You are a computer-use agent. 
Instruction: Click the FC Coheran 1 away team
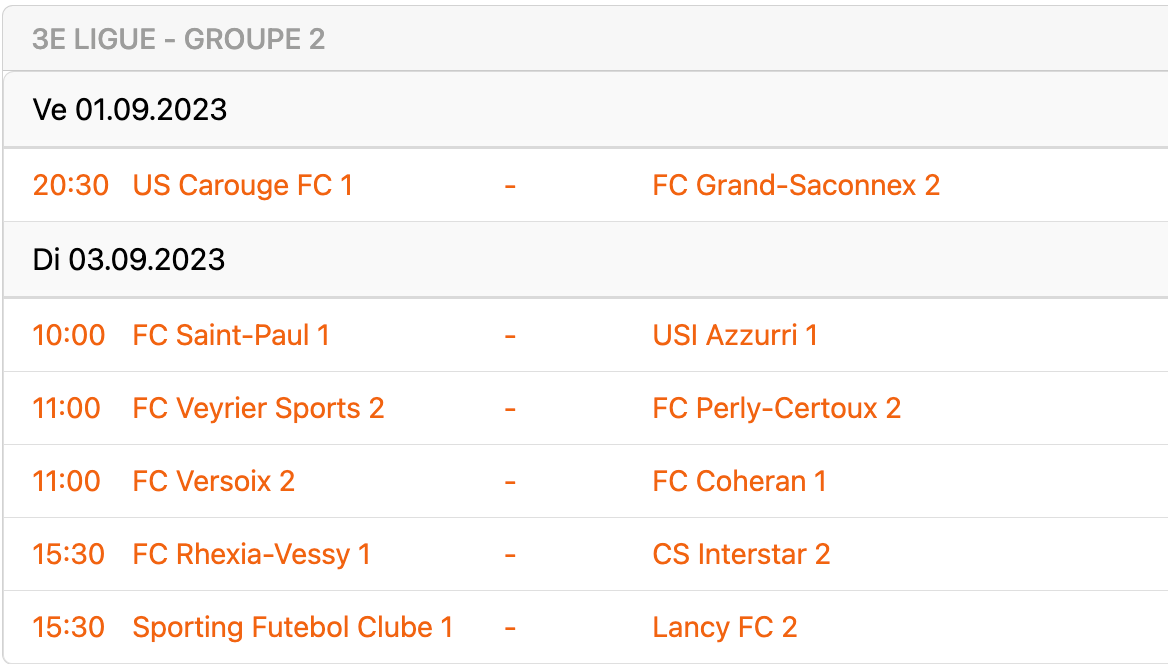[x=739, y=481]
